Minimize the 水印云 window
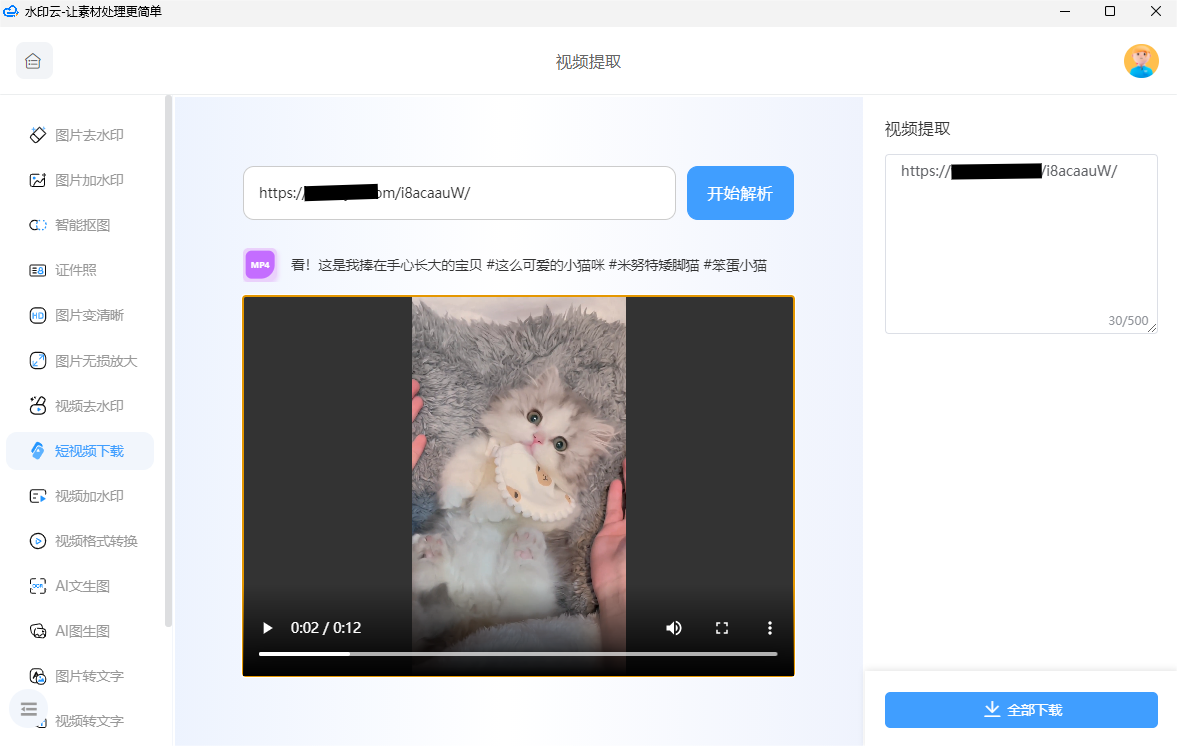Viewport: 1177px width, 746px height. pos(1064,11)
